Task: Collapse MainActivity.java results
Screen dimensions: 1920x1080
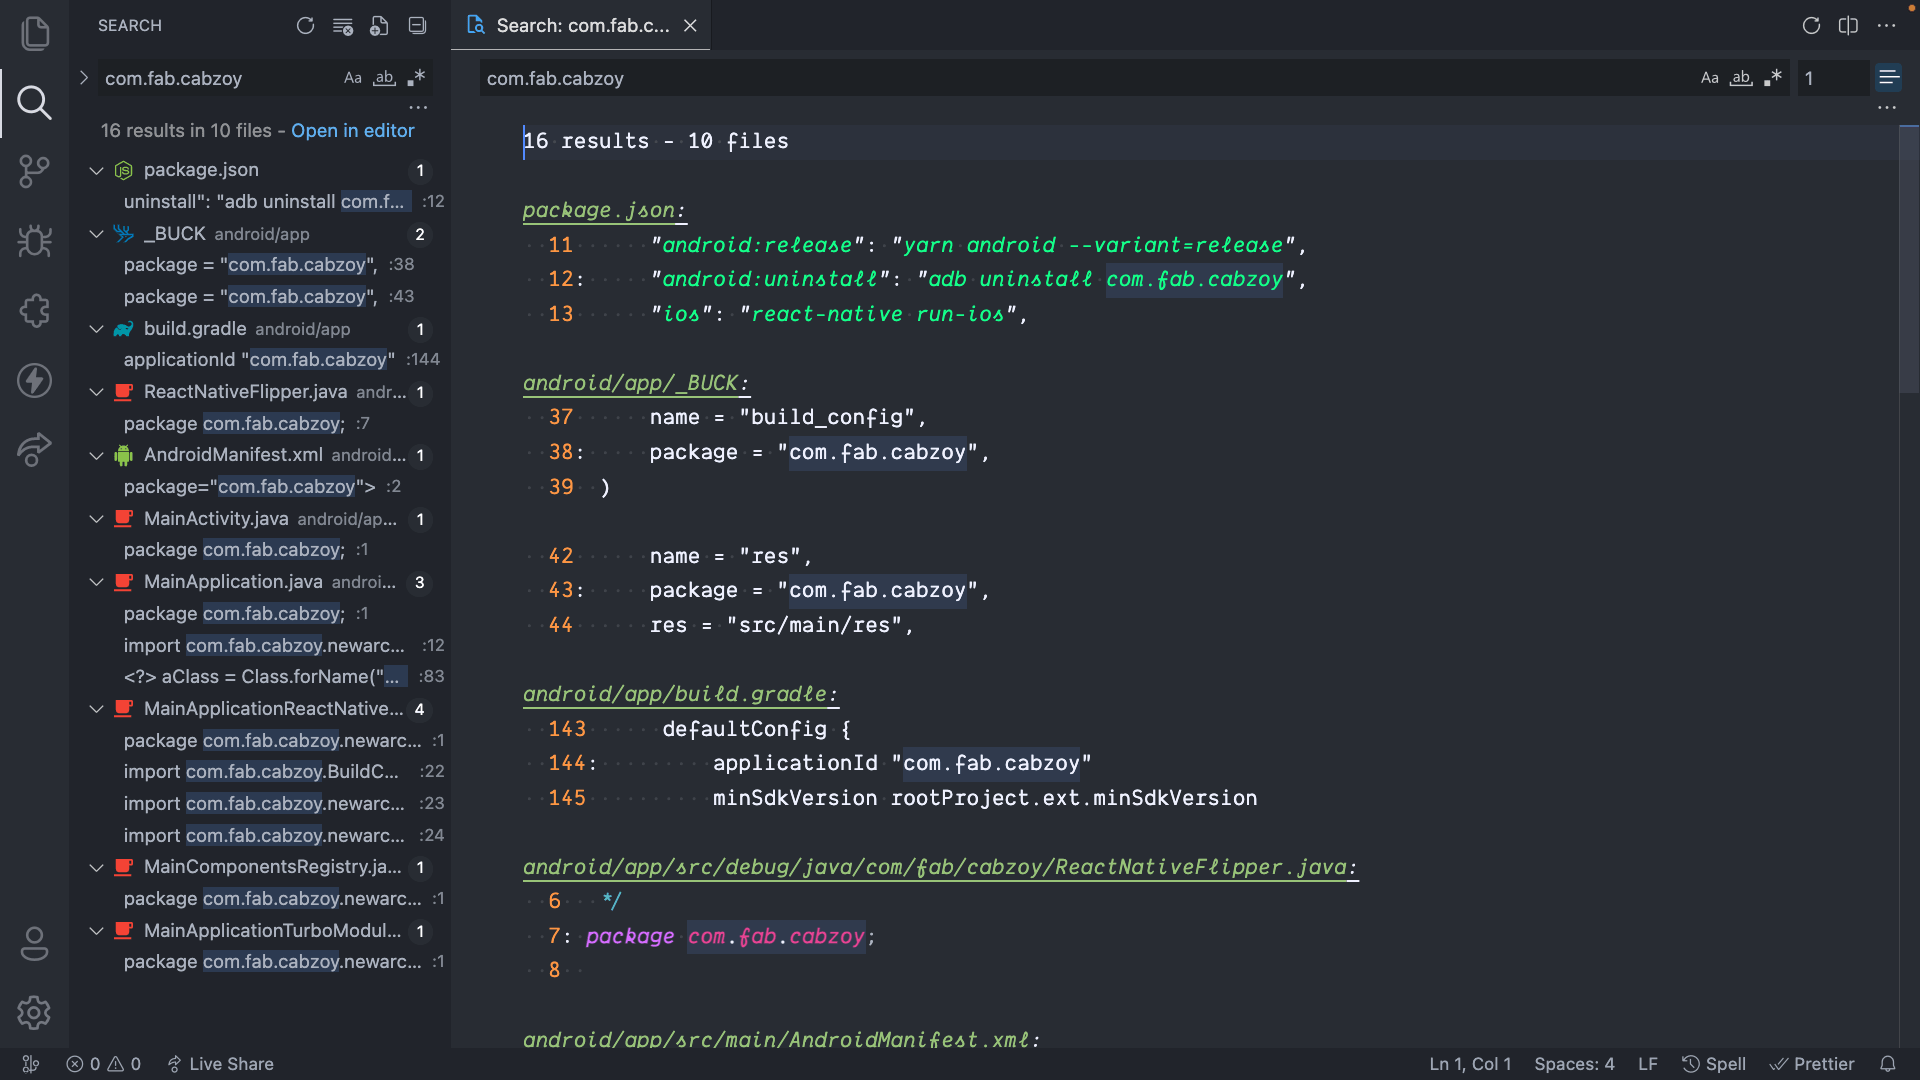Action: (x=96, y=519)
